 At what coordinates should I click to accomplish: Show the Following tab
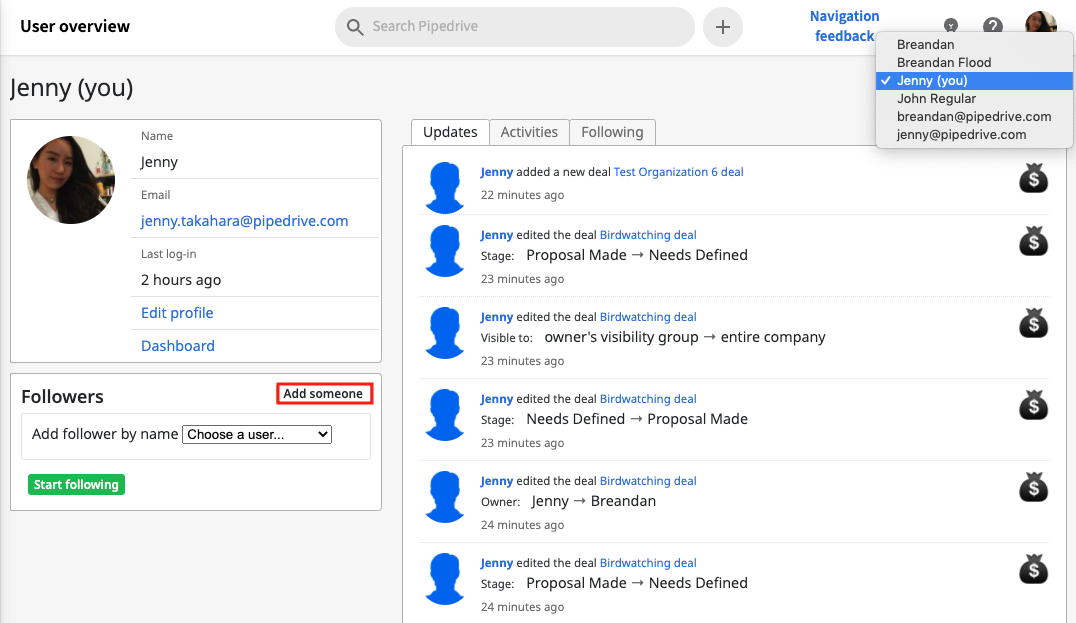(612, 132)
